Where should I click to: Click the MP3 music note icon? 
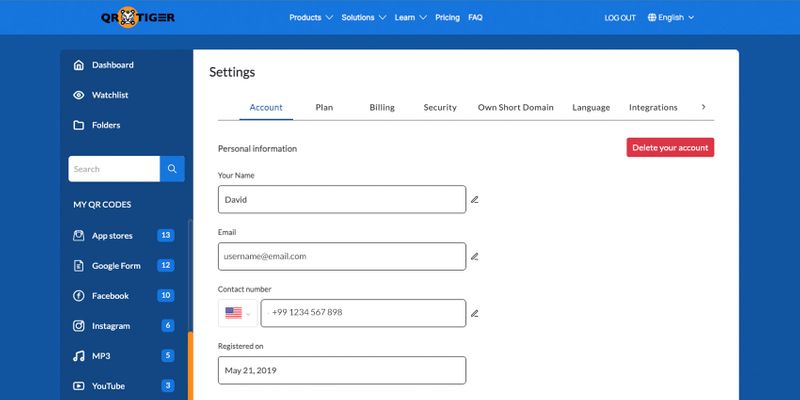79,356
